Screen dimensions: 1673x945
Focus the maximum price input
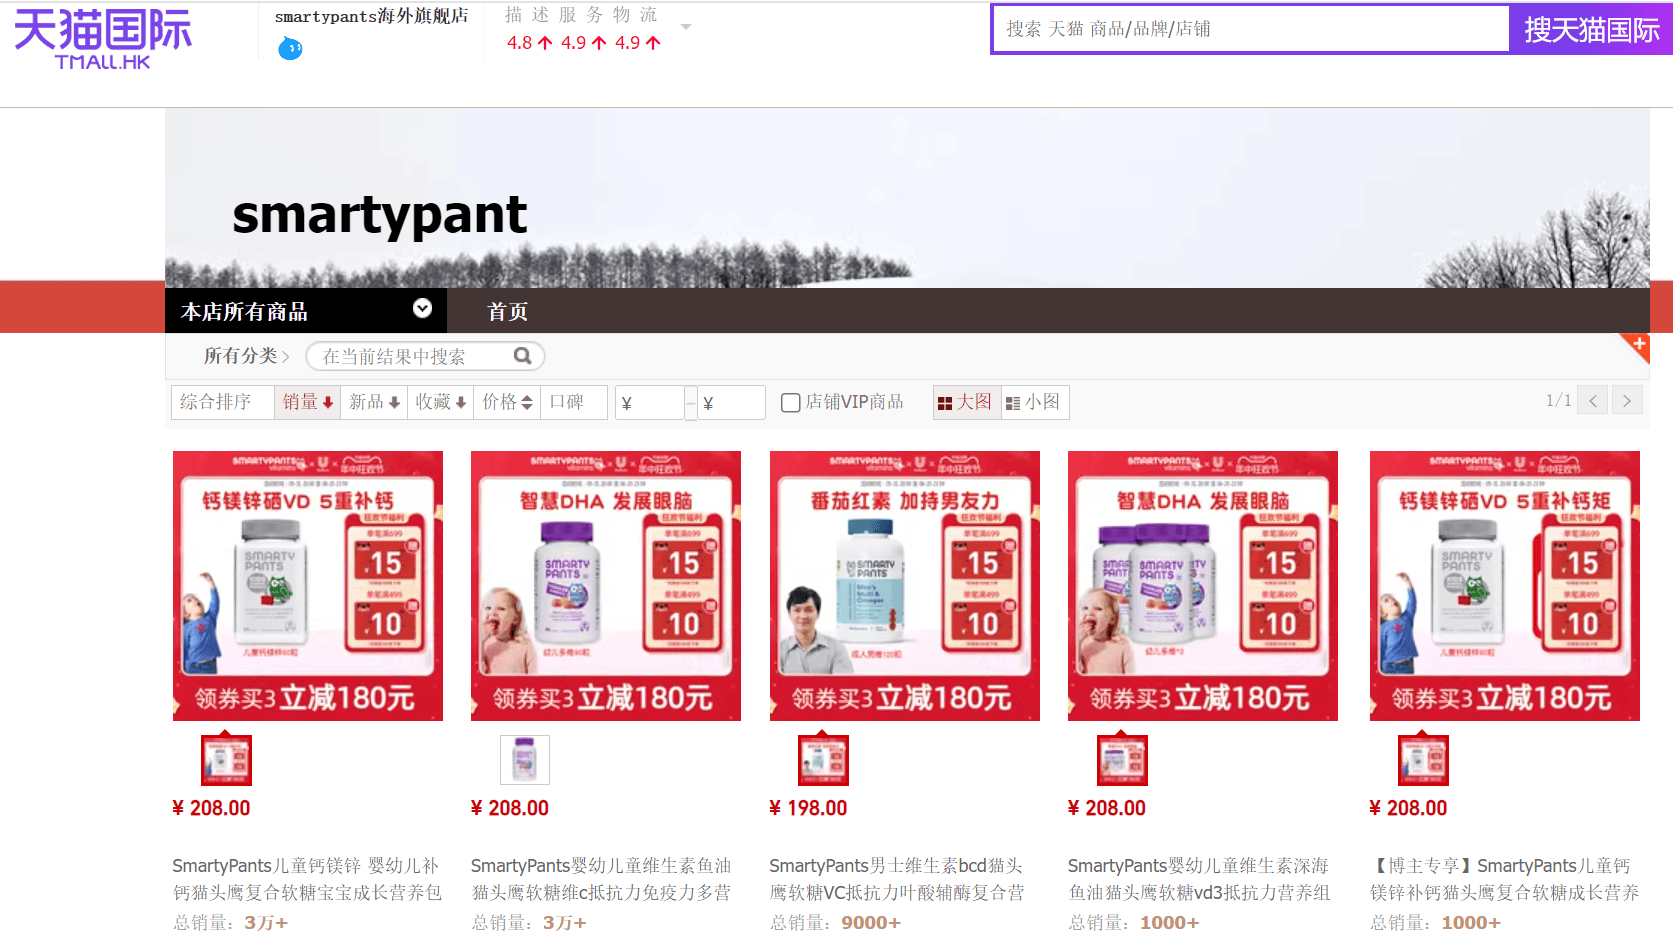pyautogui.click(x=731, y=403)
